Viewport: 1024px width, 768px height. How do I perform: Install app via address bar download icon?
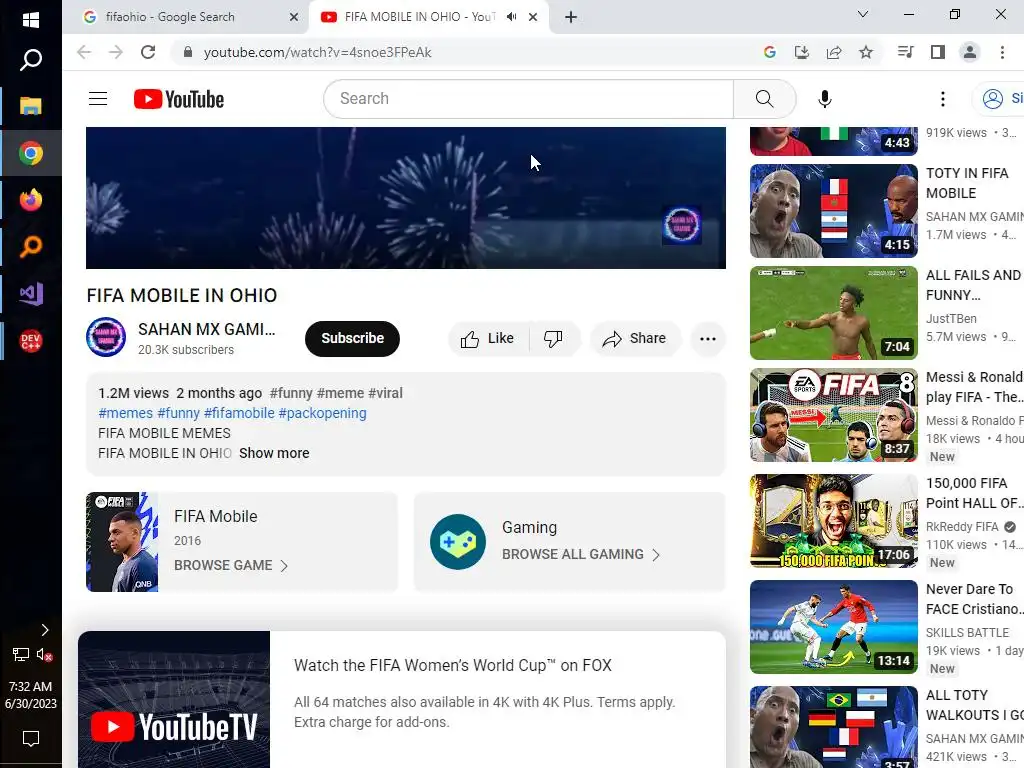(x=802, y=52)
